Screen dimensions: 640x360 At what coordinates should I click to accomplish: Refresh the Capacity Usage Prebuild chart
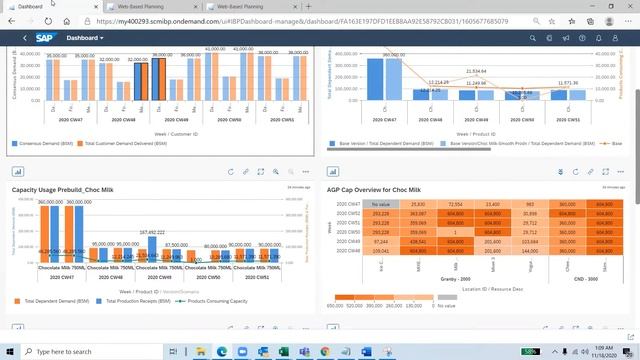[x=231, y=172]
